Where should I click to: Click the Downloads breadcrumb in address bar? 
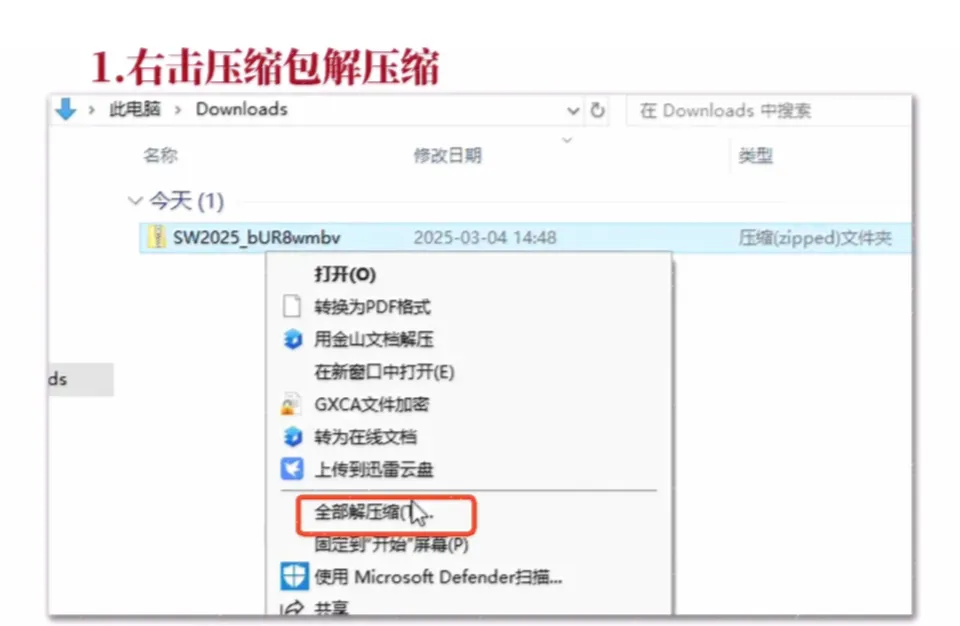[x=242, y=109]
